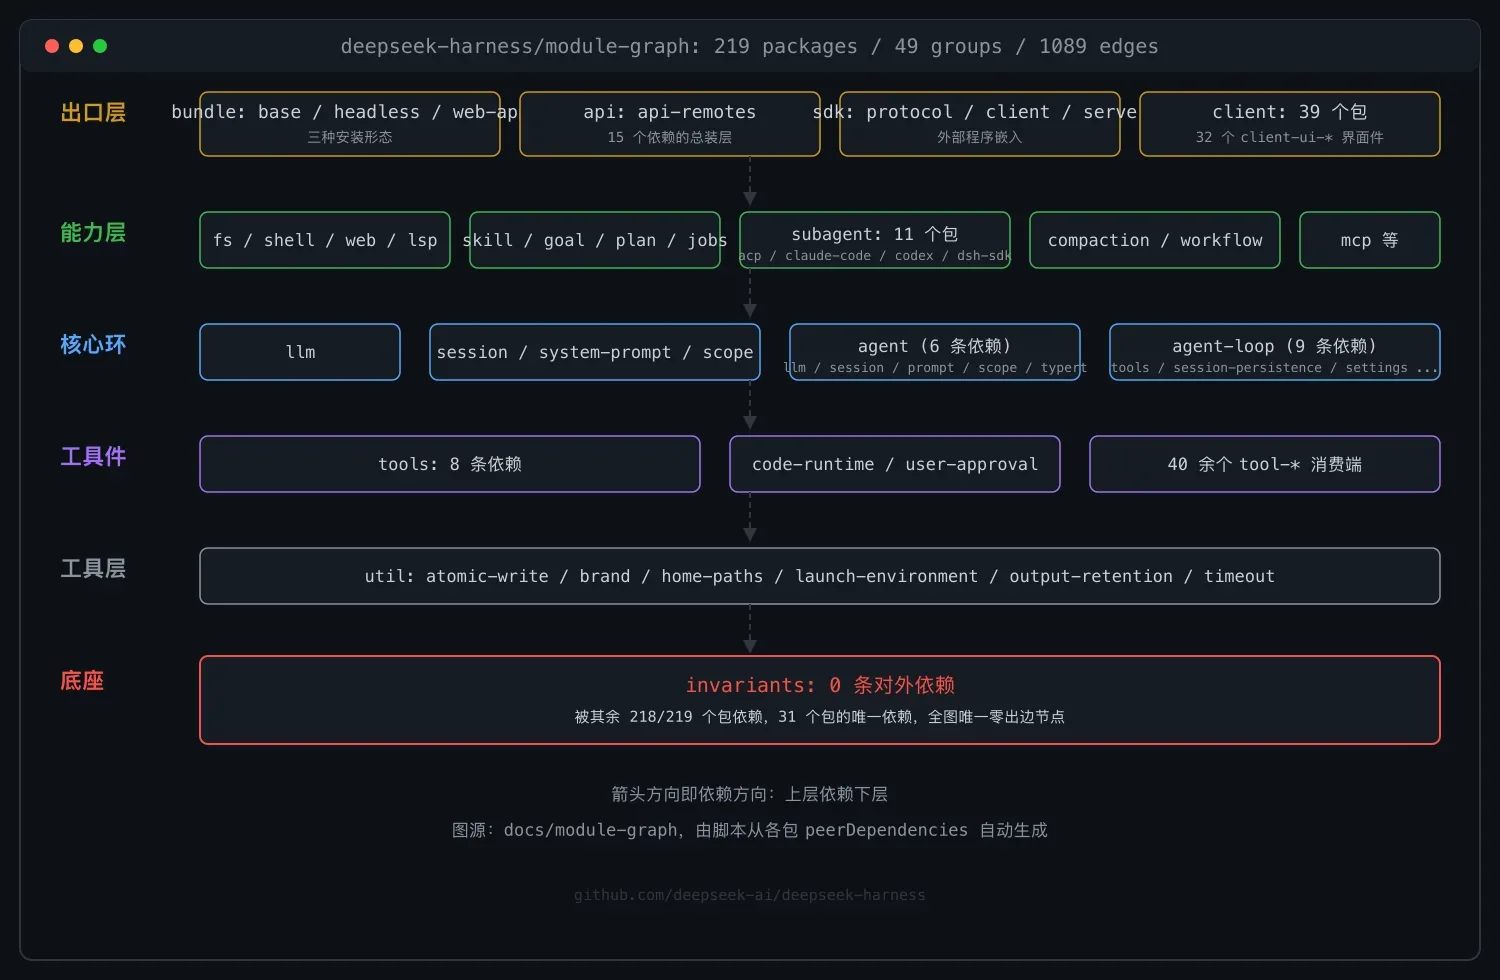The height and width of the screenshot is (980, 1500).
Task: Click the session / system-prompt / scope box
Action: click(595, 352)
